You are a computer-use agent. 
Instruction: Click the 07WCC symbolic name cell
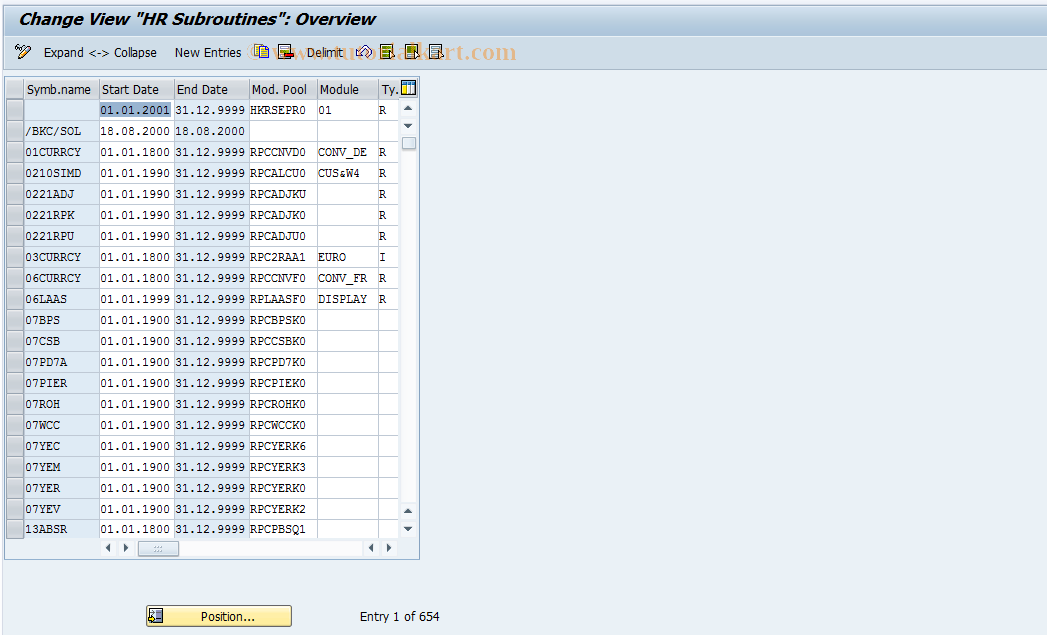pos(61,425)
